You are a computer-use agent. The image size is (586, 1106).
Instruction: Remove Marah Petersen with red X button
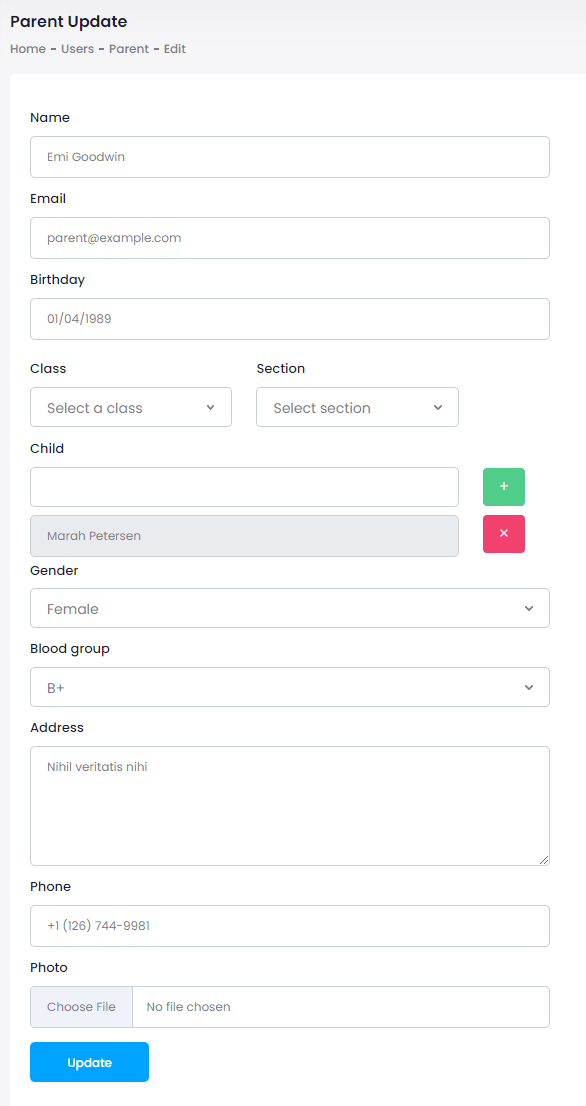(503, 534)
